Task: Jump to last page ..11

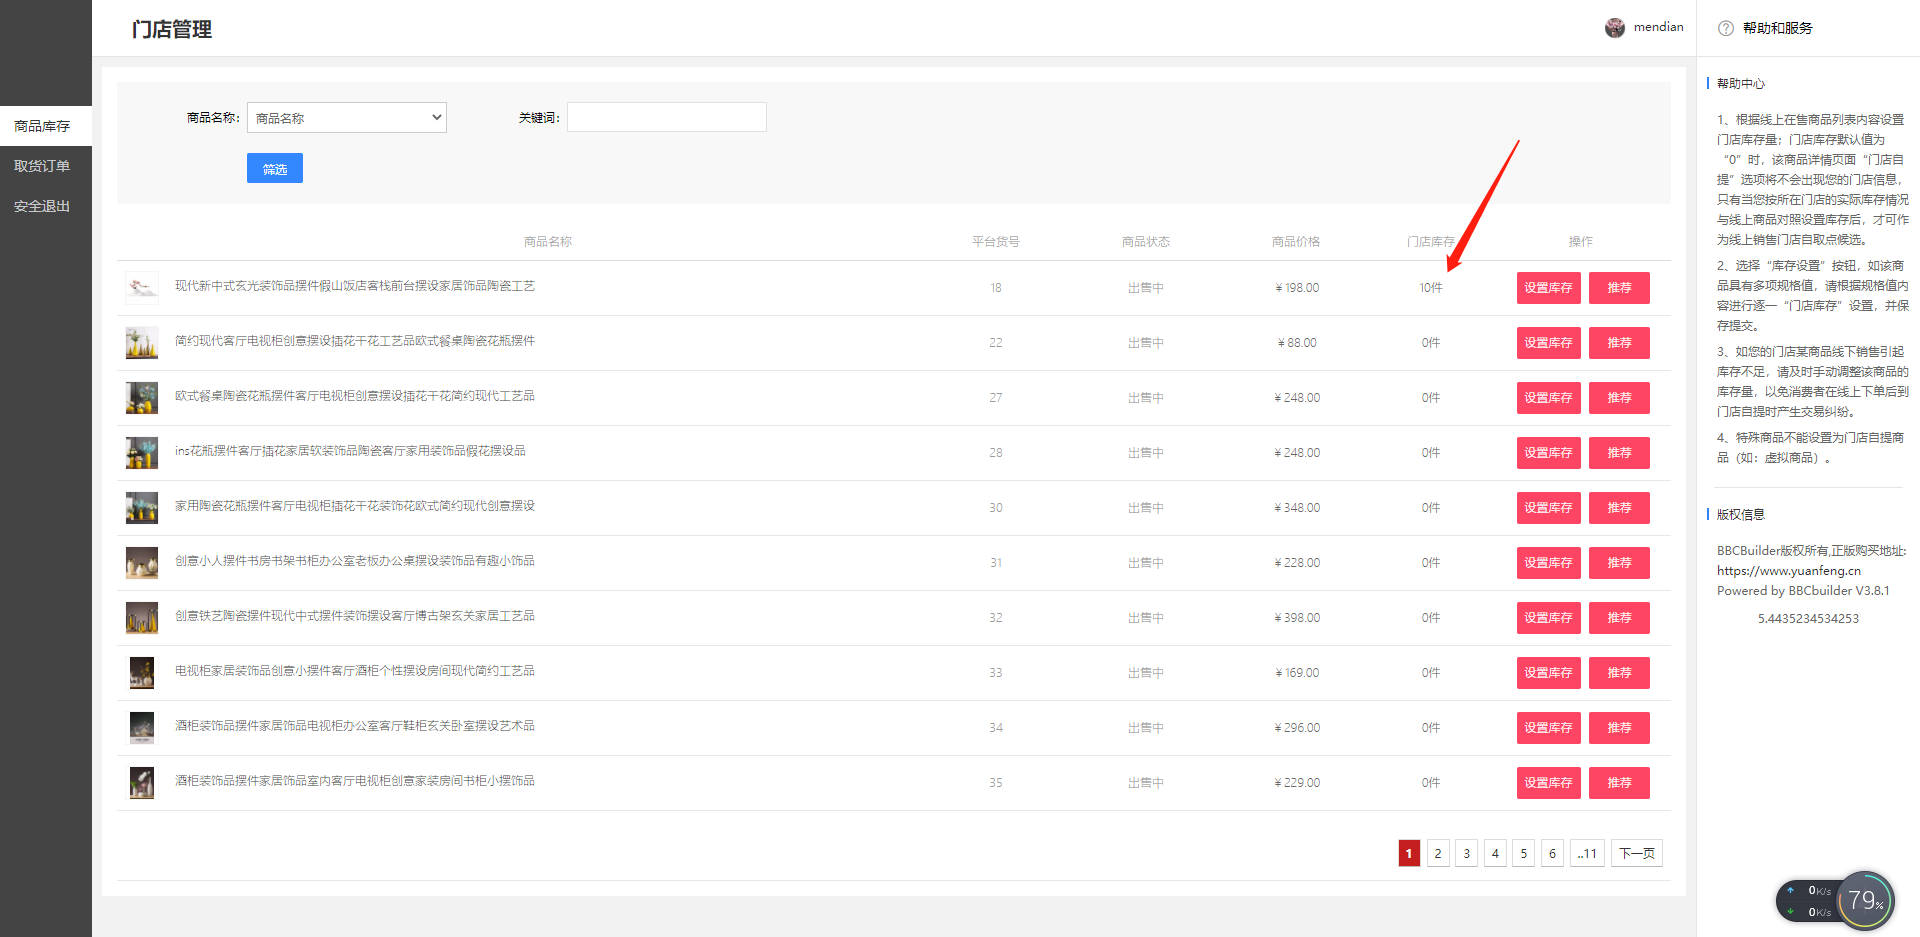Action: click(1587, 853)
